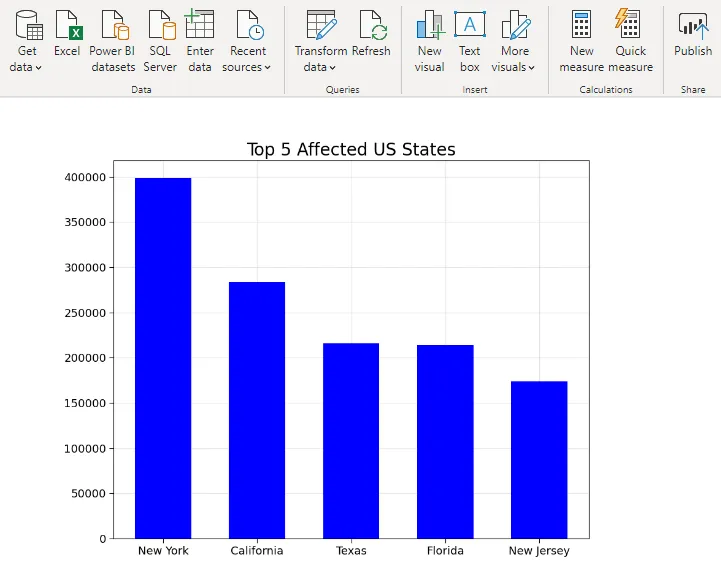This screenshot has height=568, width=721.
Task: Click the Enter data table icon
Action: click(x=200, y=24)
